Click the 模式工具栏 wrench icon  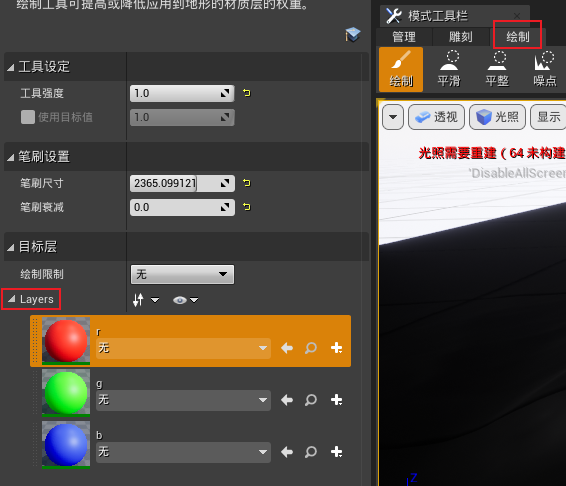coord(394,16)
